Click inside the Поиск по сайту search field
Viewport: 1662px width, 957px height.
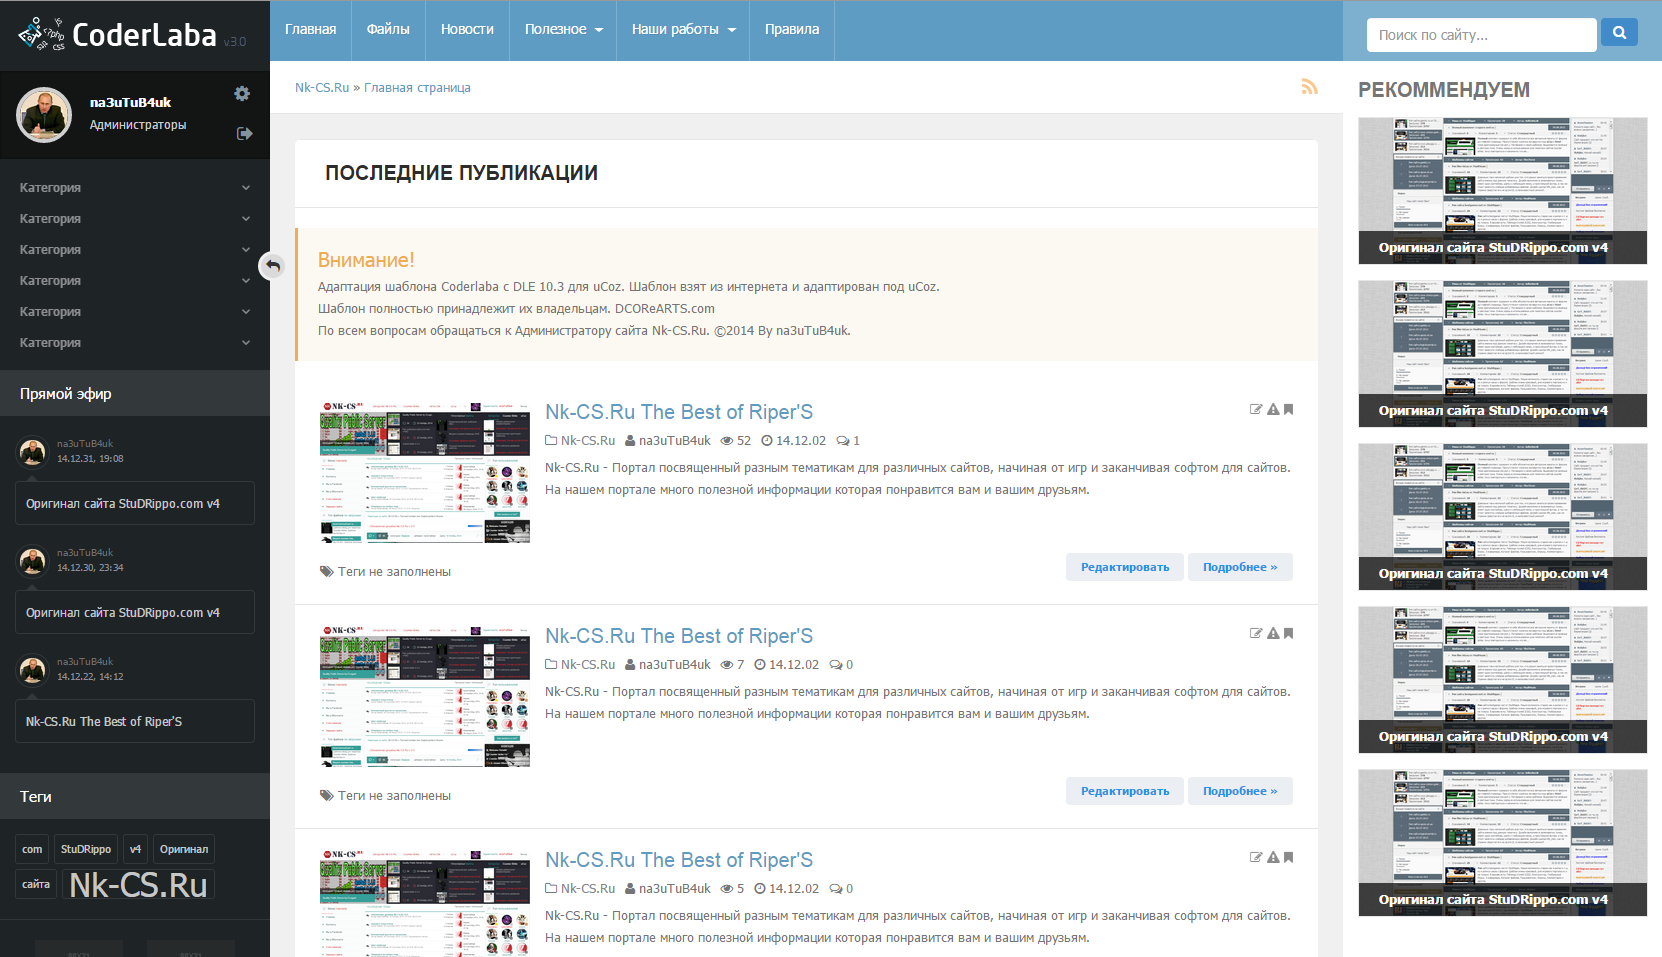[1481, 35]
